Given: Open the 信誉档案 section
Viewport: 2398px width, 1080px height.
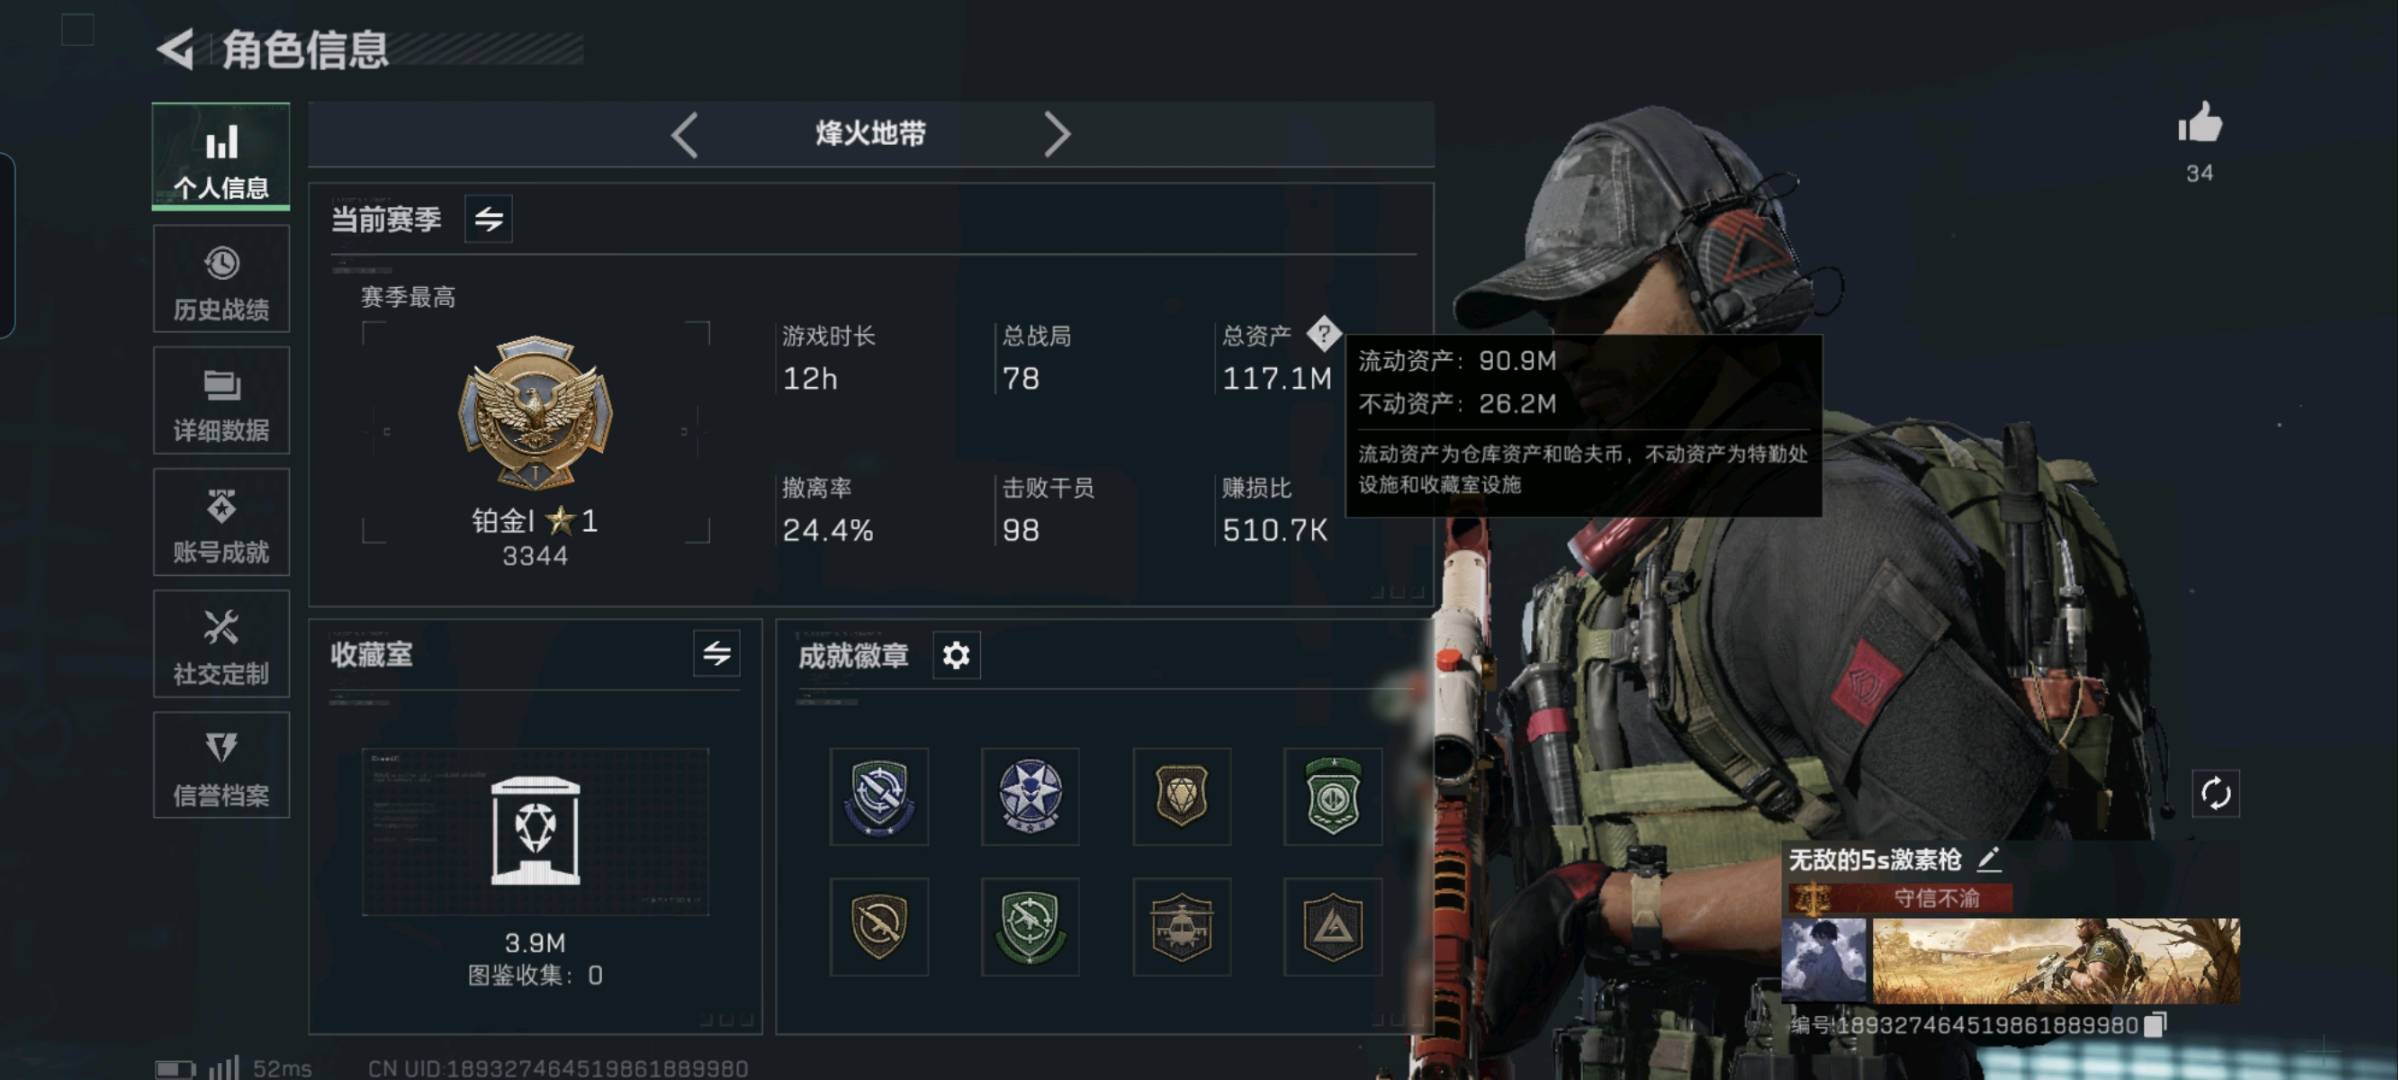Looking at the screenshot, I should coord(221,765).
